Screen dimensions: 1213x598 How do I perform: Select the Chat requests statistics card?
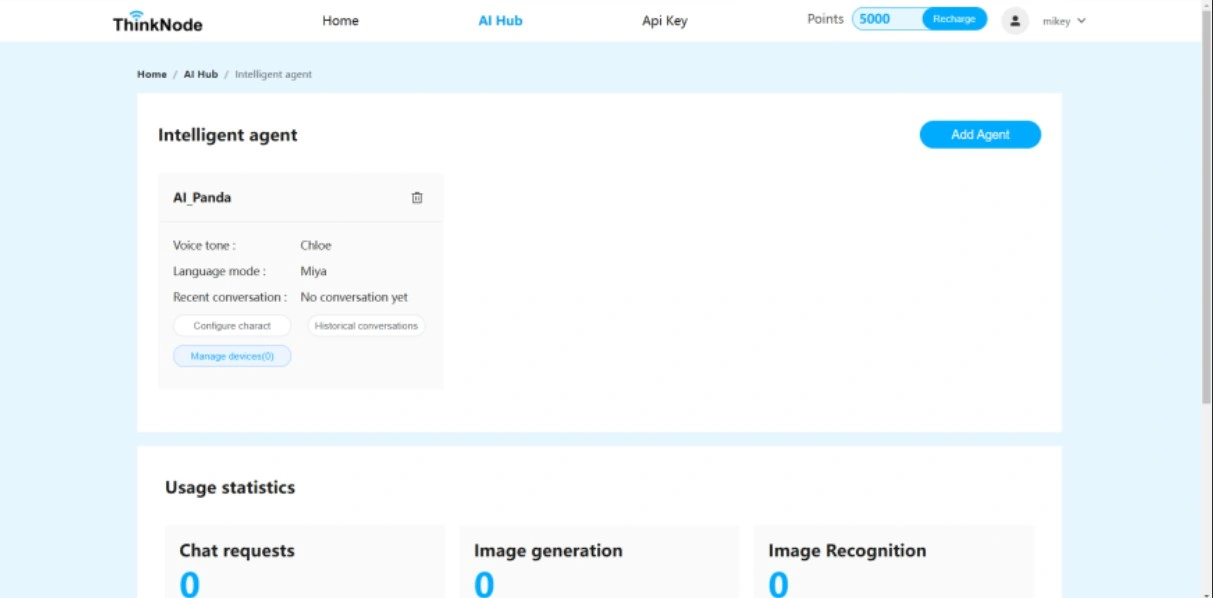point(305,562)
